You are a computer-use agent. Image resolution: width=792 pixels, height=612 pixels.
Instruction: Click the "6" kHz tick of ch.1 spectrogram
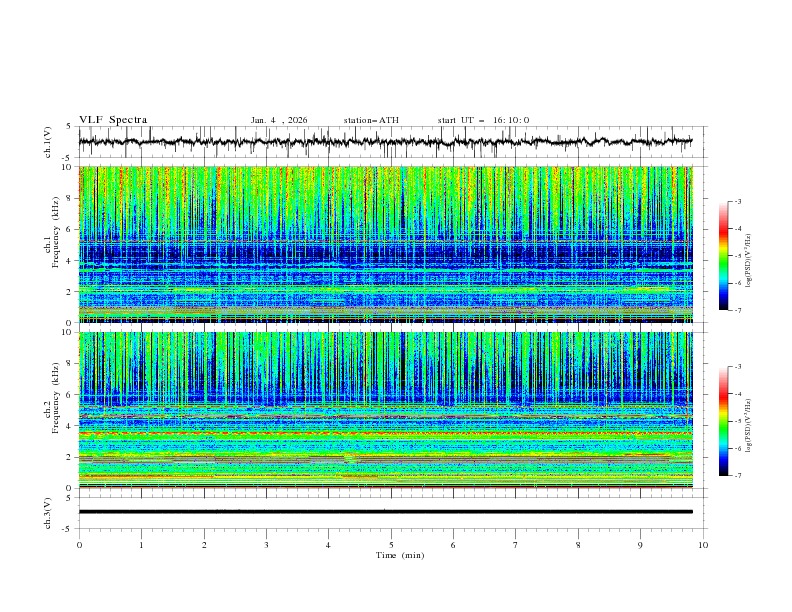tap(70, 229)
